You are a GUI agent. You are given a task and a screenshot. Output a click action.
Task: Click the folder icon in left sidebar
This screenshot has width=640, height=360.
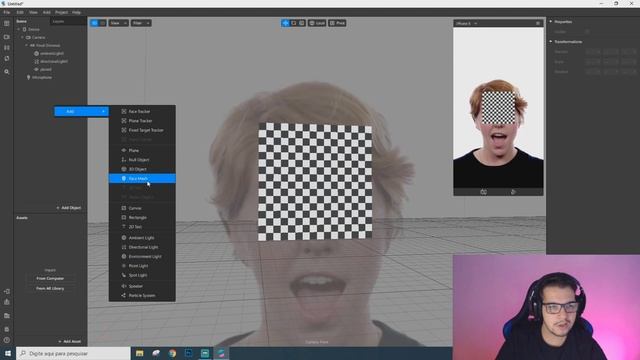click(7, 316)
